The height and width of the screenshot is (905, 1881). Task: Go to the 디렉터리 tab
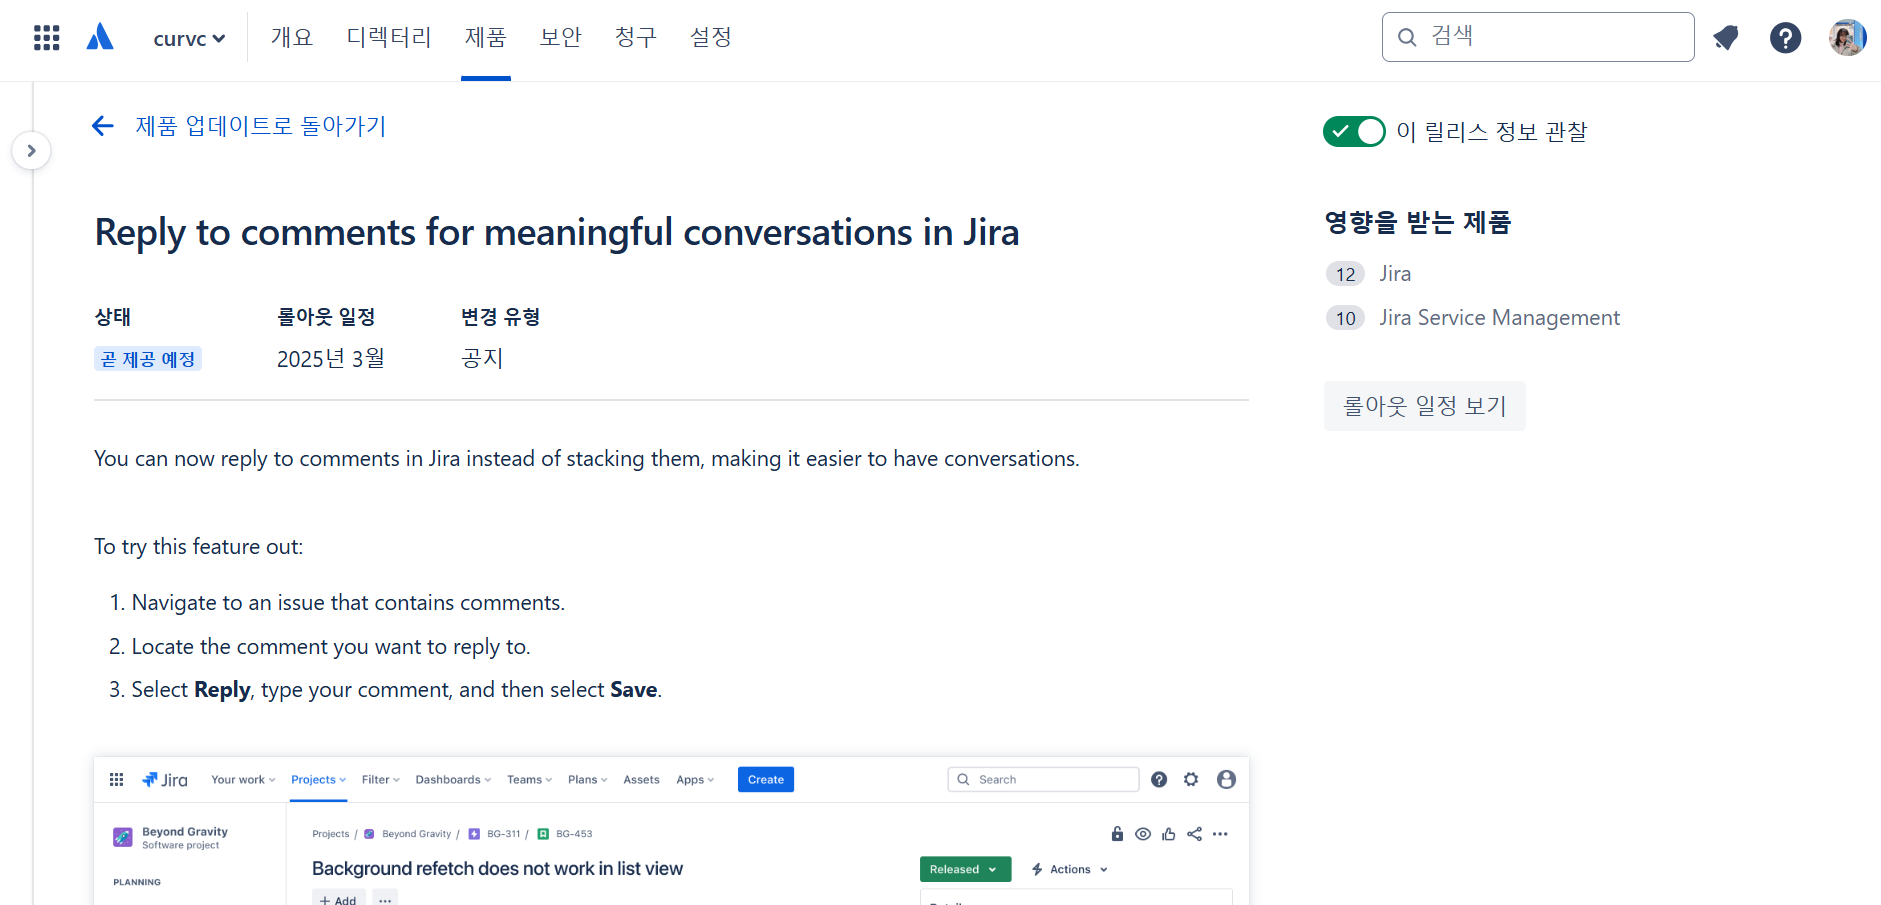389,38
